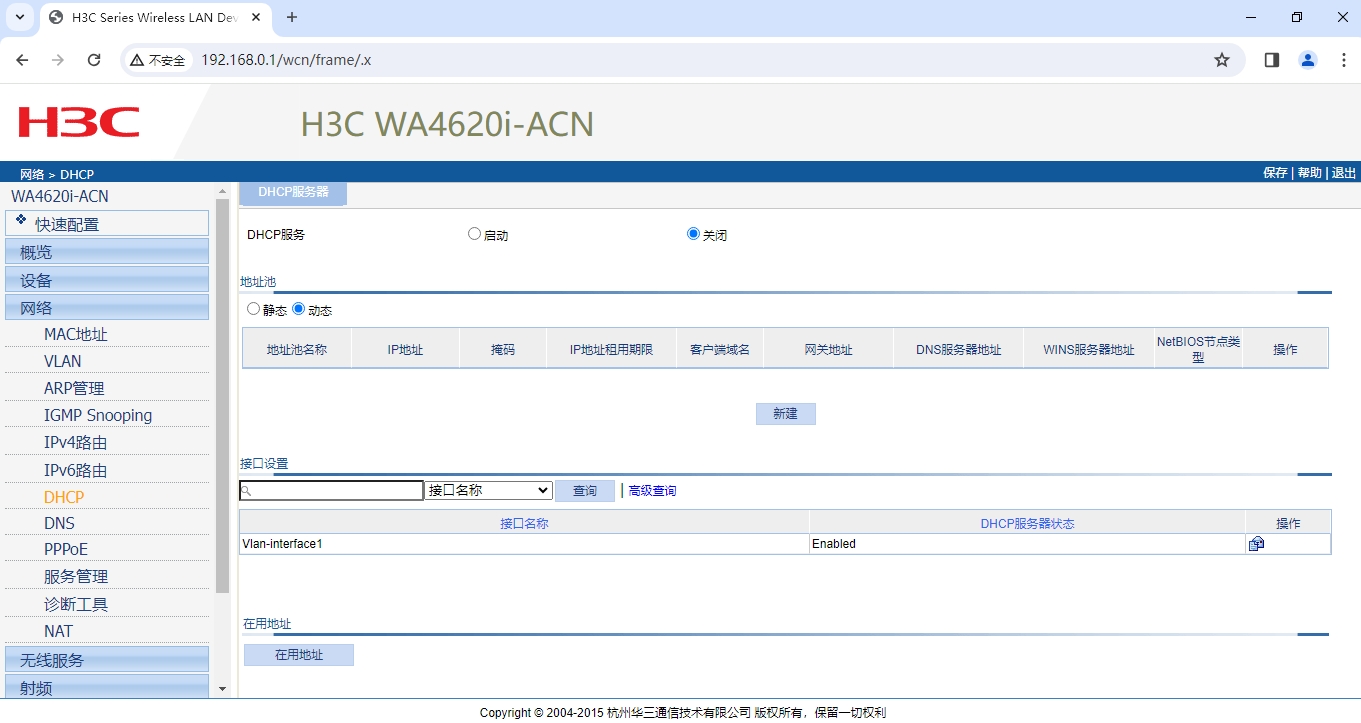Expand the 无线服务 sidebar section
This screenshot has height=723, width=1361.
coord(107,659)
